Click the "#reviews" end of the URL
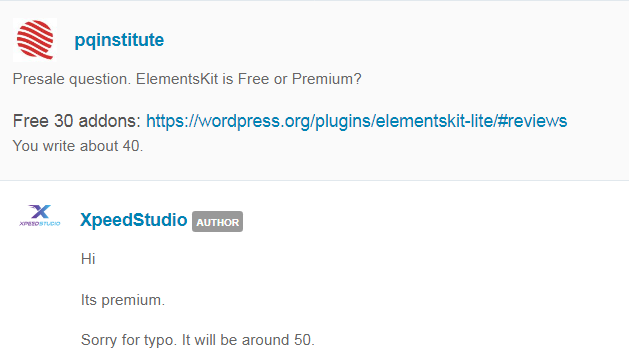This screenshot has height=363, width=629. [532, 121]
